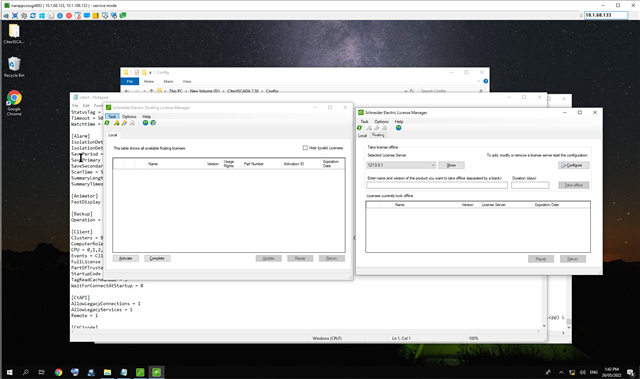Click the ENG language indicator in system tray

[x=594, y=372]
